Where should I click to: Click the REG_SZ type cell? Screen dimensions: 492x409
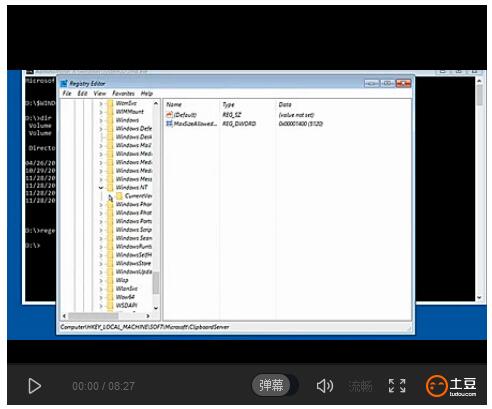coord(232,115)
